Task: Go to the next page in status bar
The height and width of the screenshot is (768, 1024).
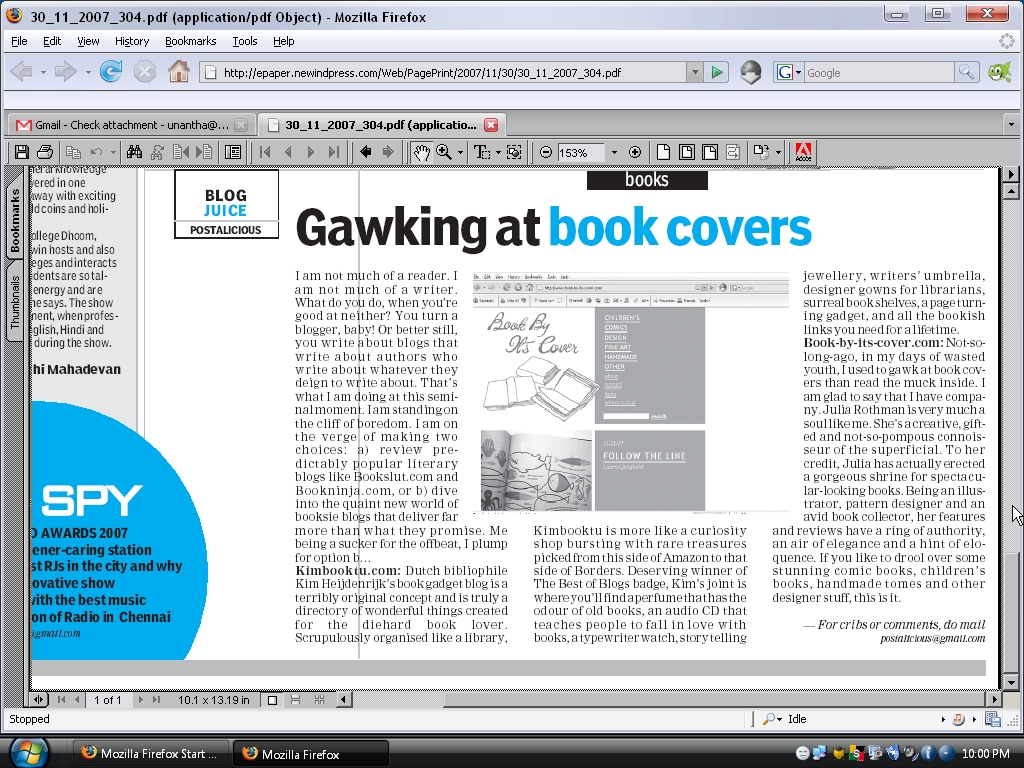Action: 140,700
